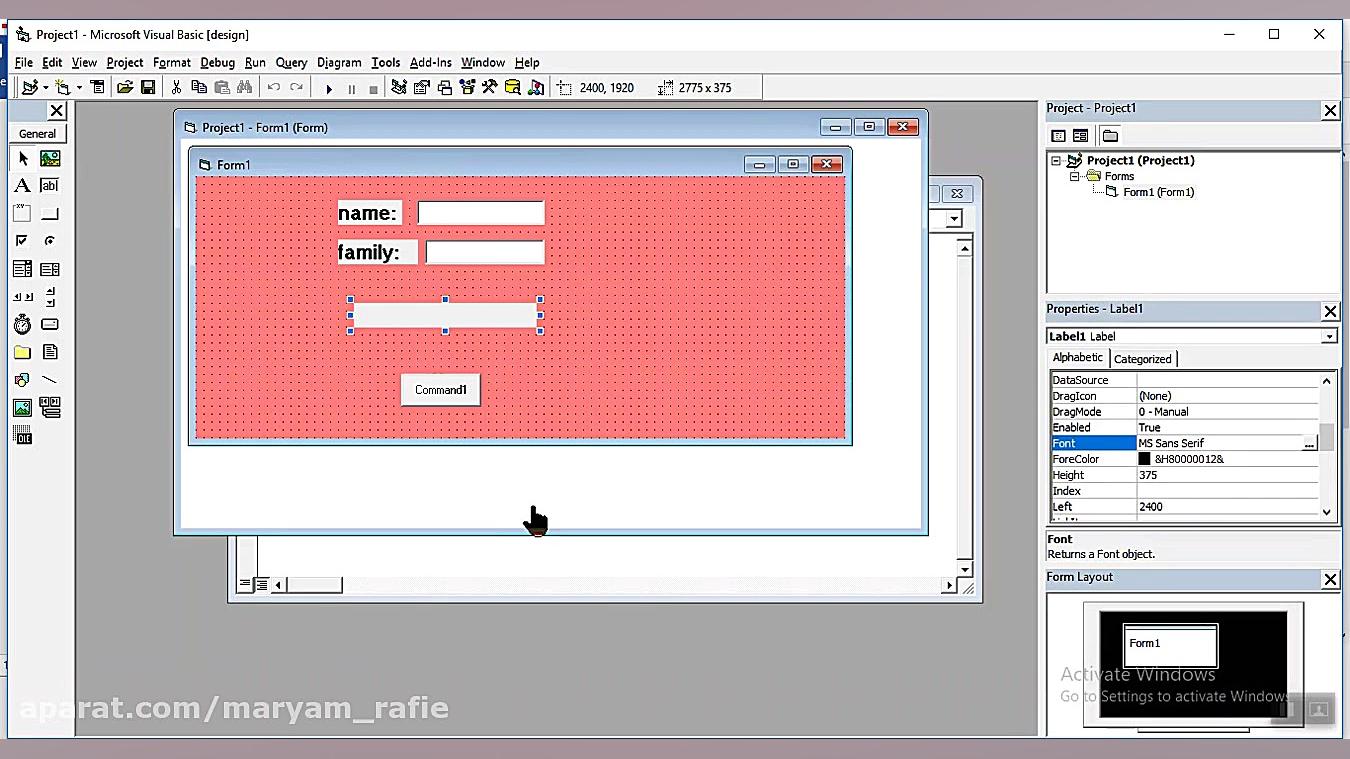The width and height of the screenshot is (1350, 759).
Task: Start the program with the Run arrow
Action: [328, 88]
